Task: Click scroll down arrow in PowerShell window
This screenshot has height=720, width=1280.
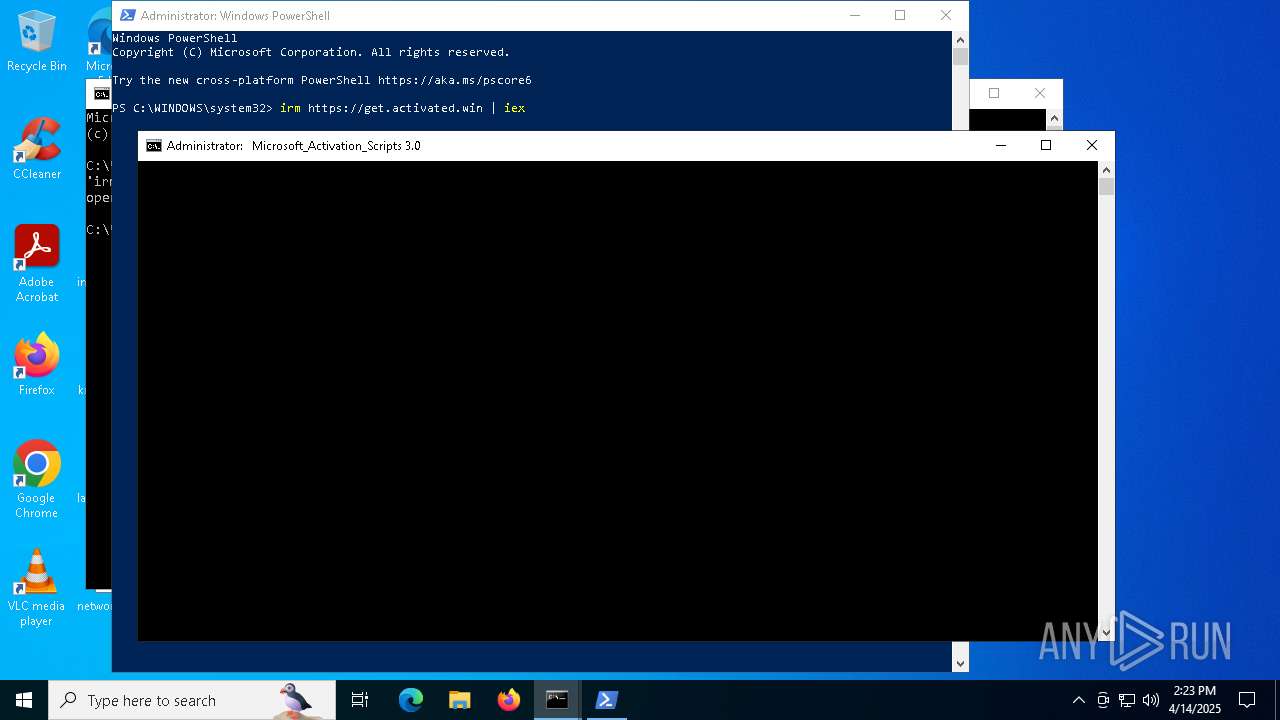Action: (960, 663)
